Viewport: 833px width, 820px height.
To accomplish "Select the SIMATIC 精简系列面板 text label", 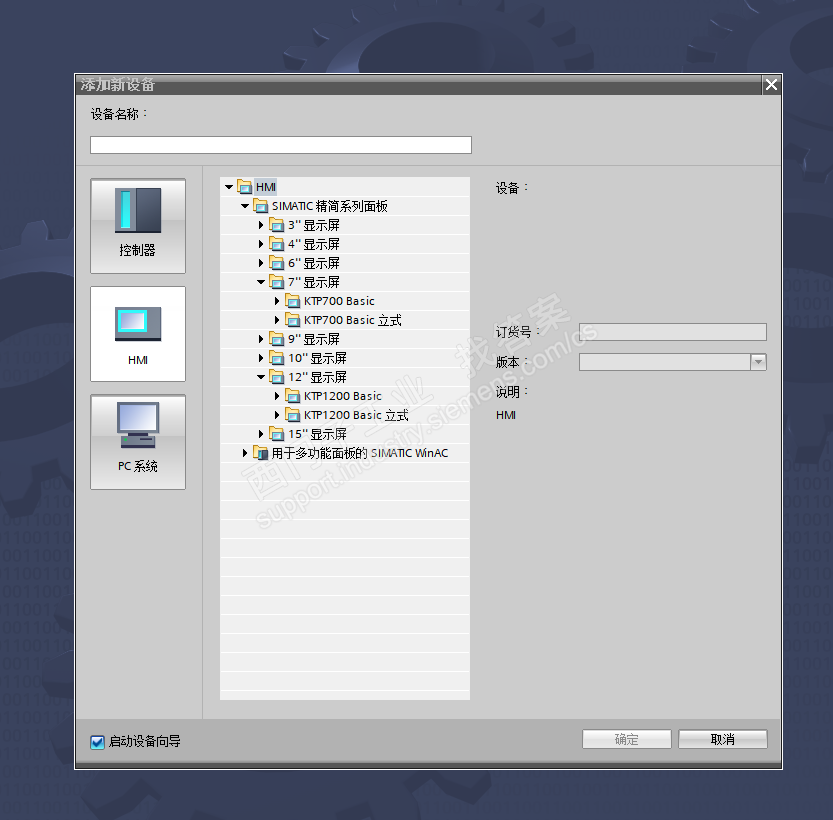I will 329,206.
